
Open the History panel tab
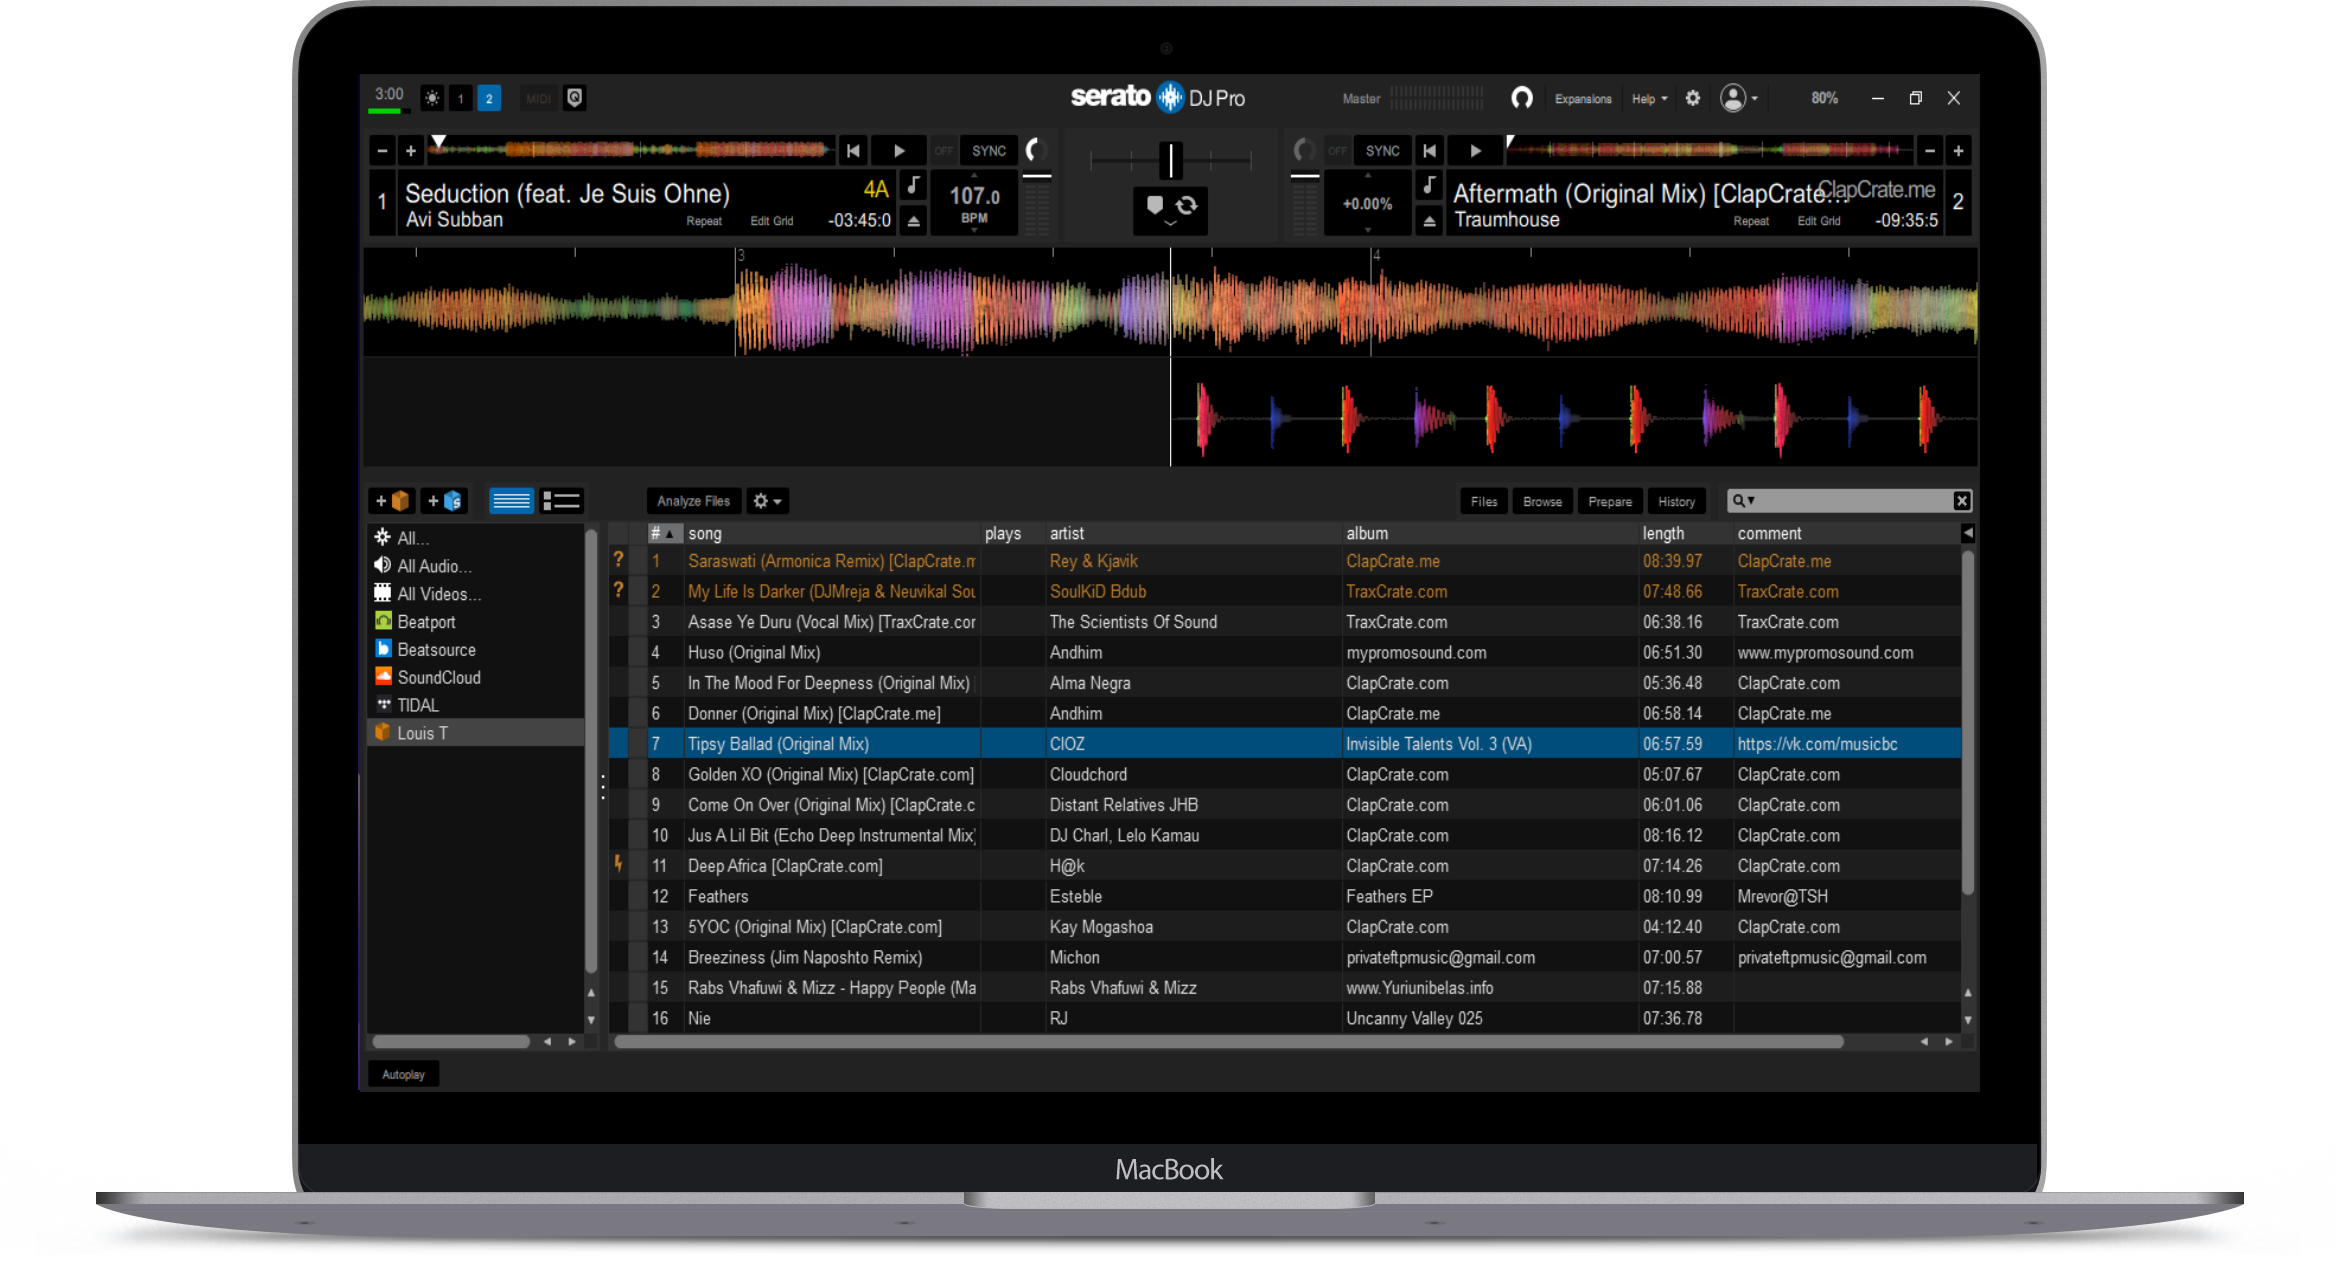[x=1676, y=502]
